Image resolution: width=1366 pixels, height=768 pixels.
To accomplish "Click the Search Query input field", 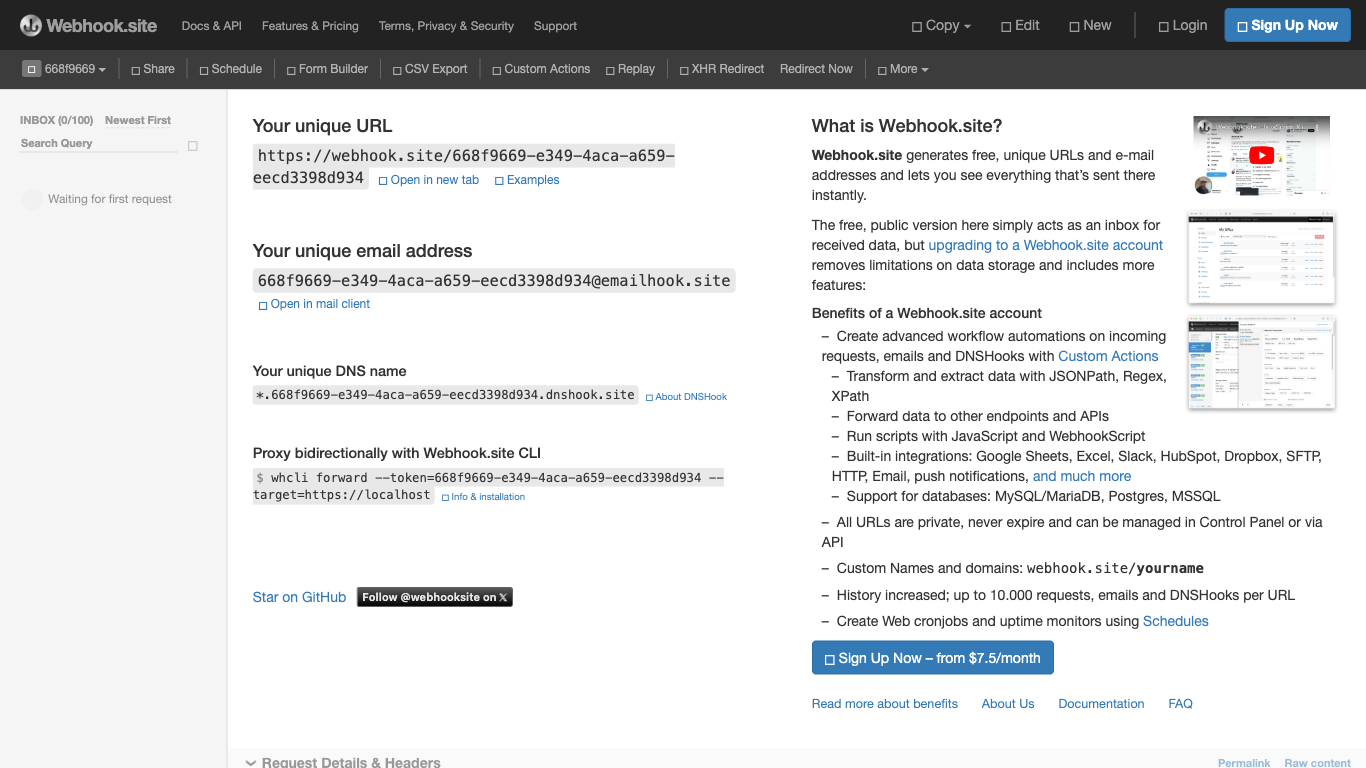I will pos(99,144).
